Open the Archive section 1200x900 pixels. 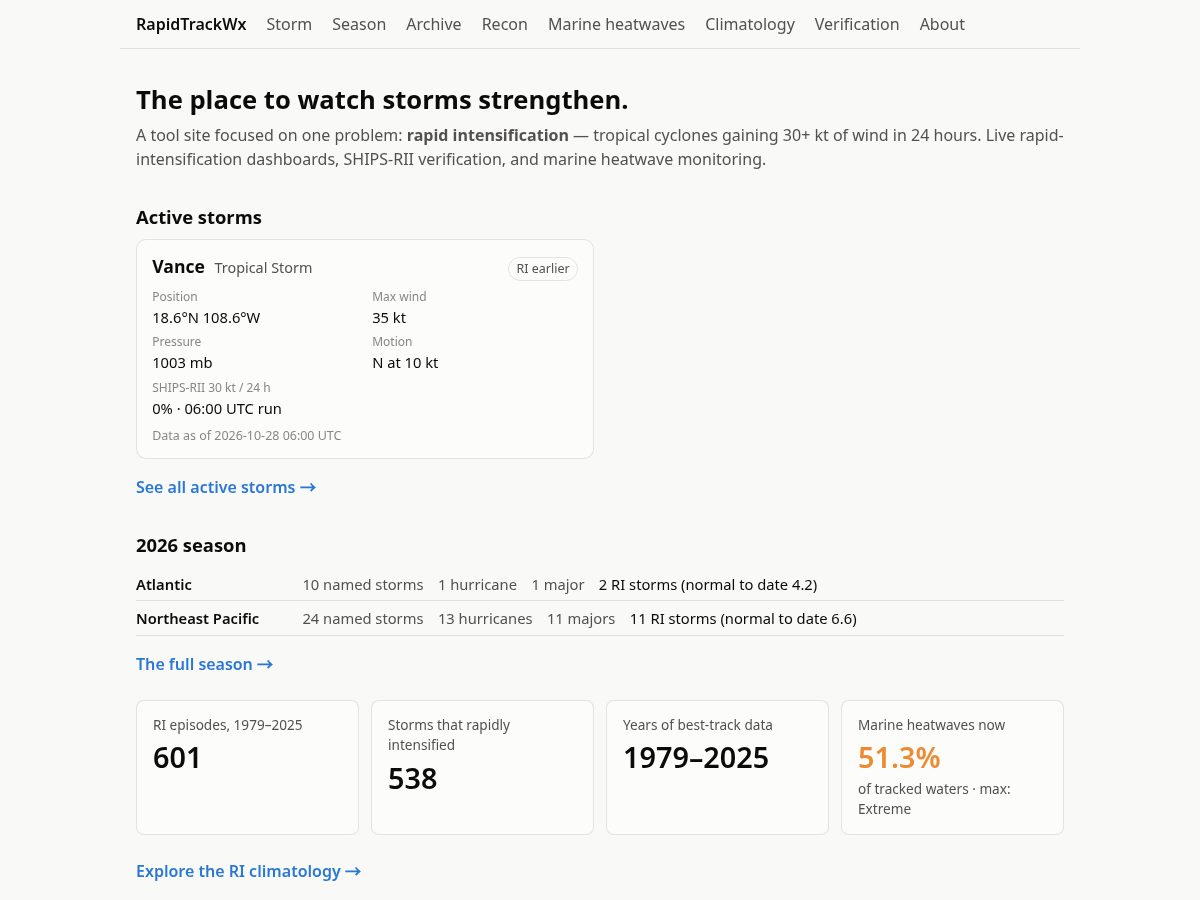coord(434,24)
